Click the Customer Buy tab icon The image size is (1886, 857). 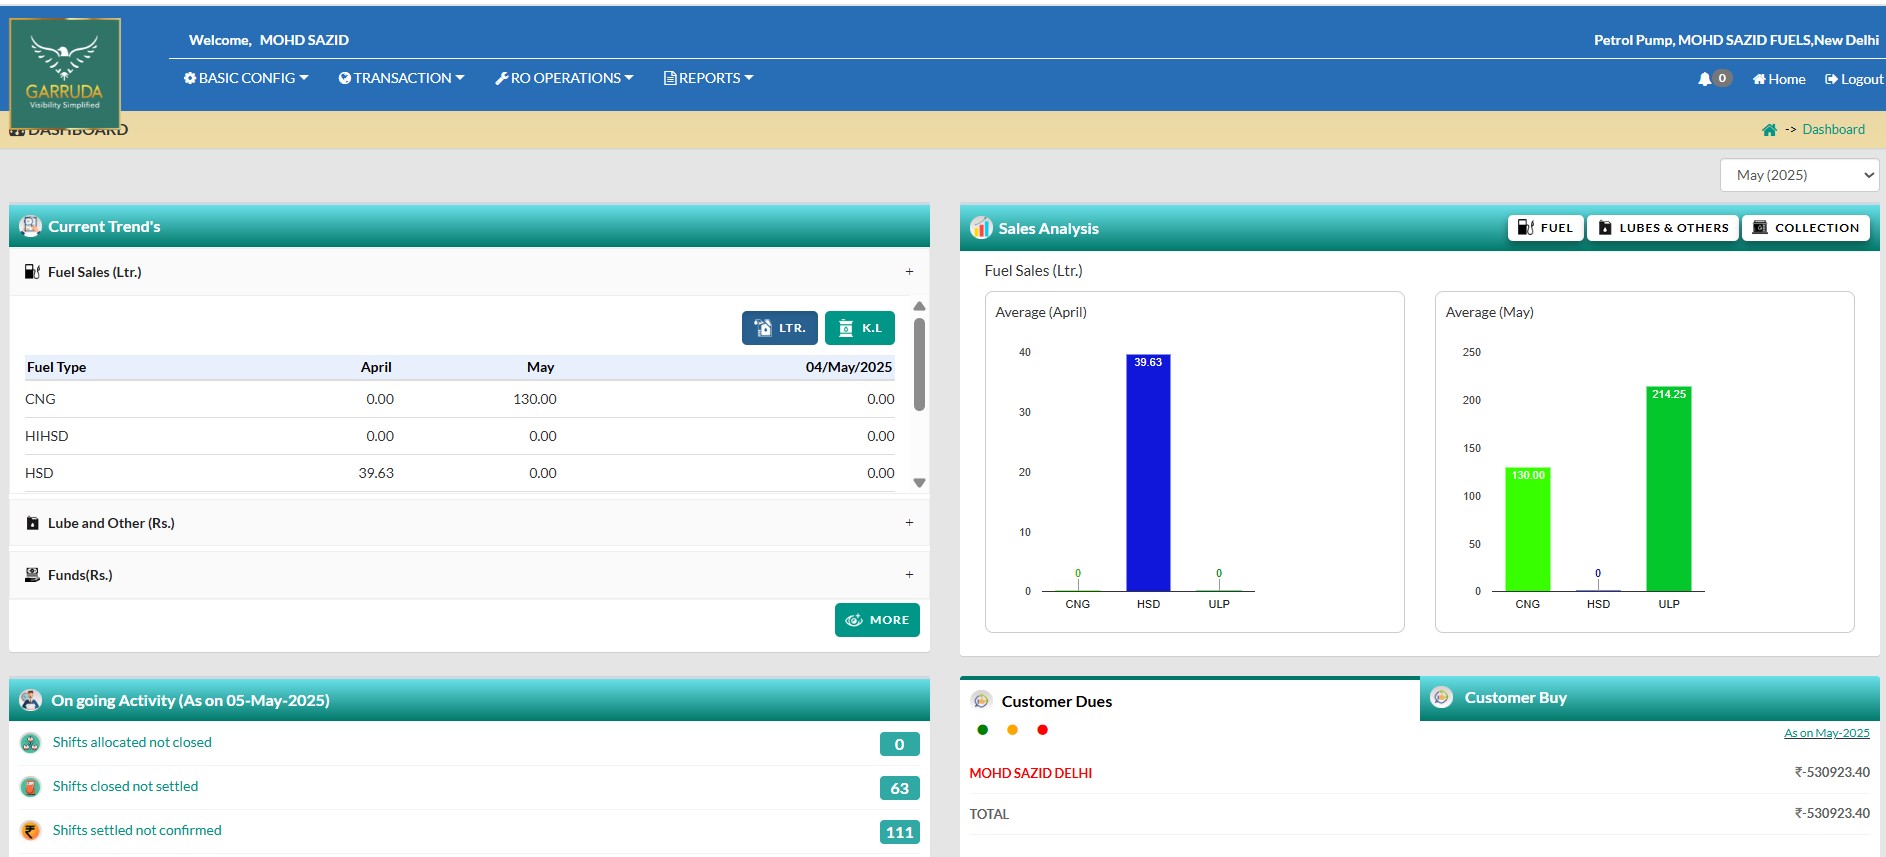pos(1442,697)
